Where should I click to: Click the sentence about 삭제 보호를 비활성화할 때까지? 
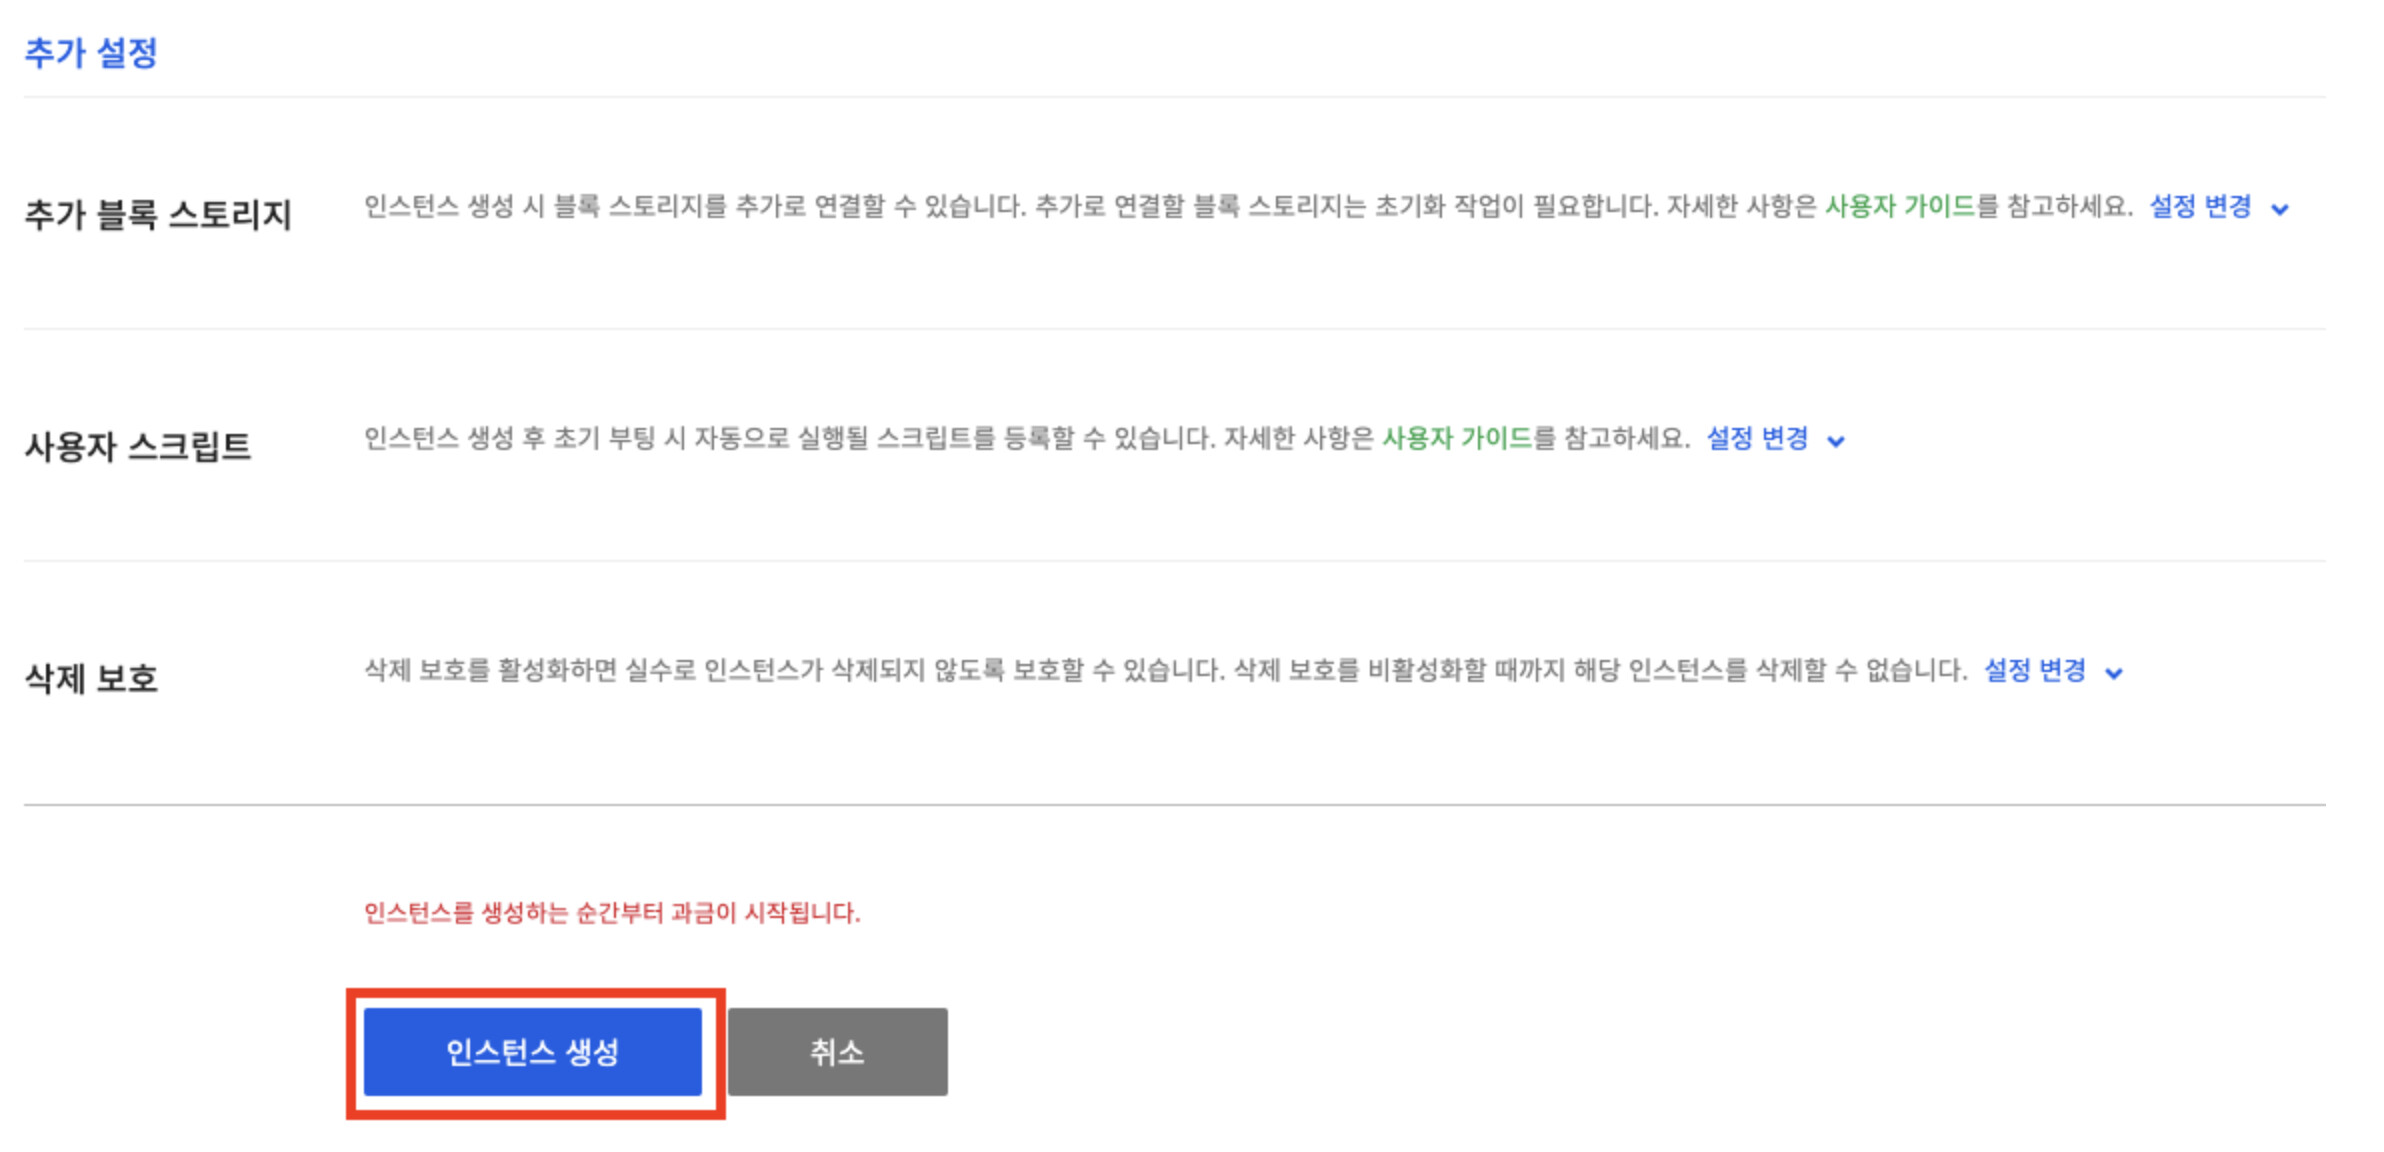(x=1600, y=671)
